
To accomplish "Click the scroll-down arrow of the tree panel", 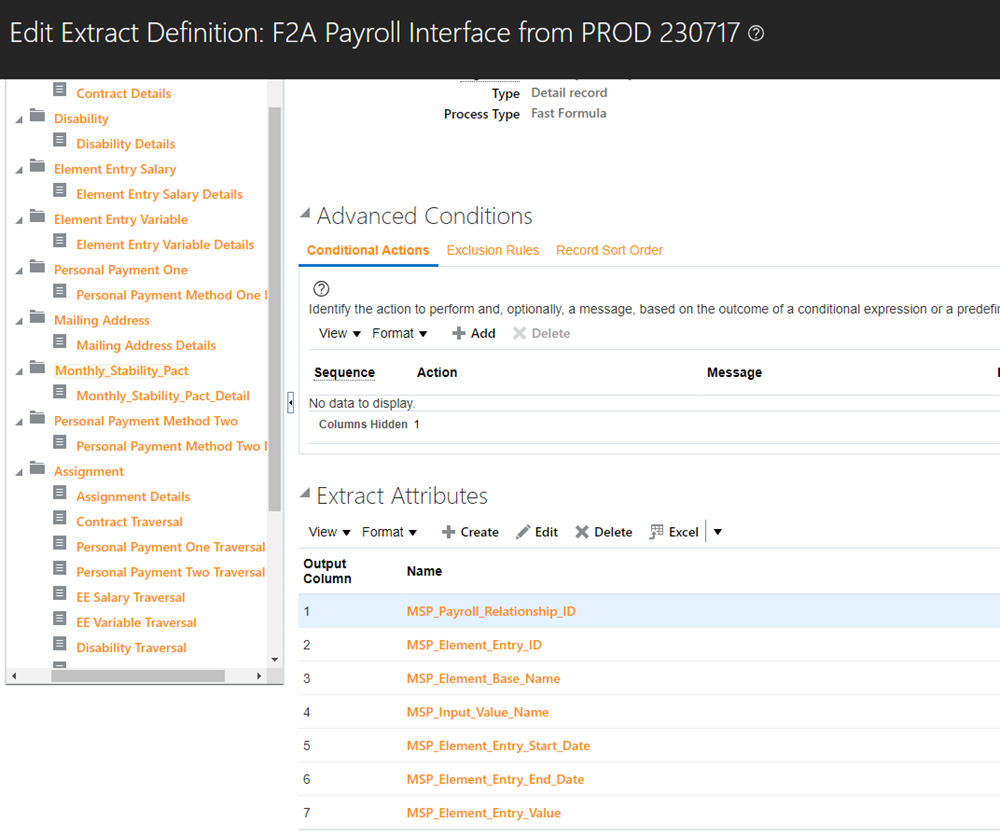I will pyautogui.click(x=275, y=659).
